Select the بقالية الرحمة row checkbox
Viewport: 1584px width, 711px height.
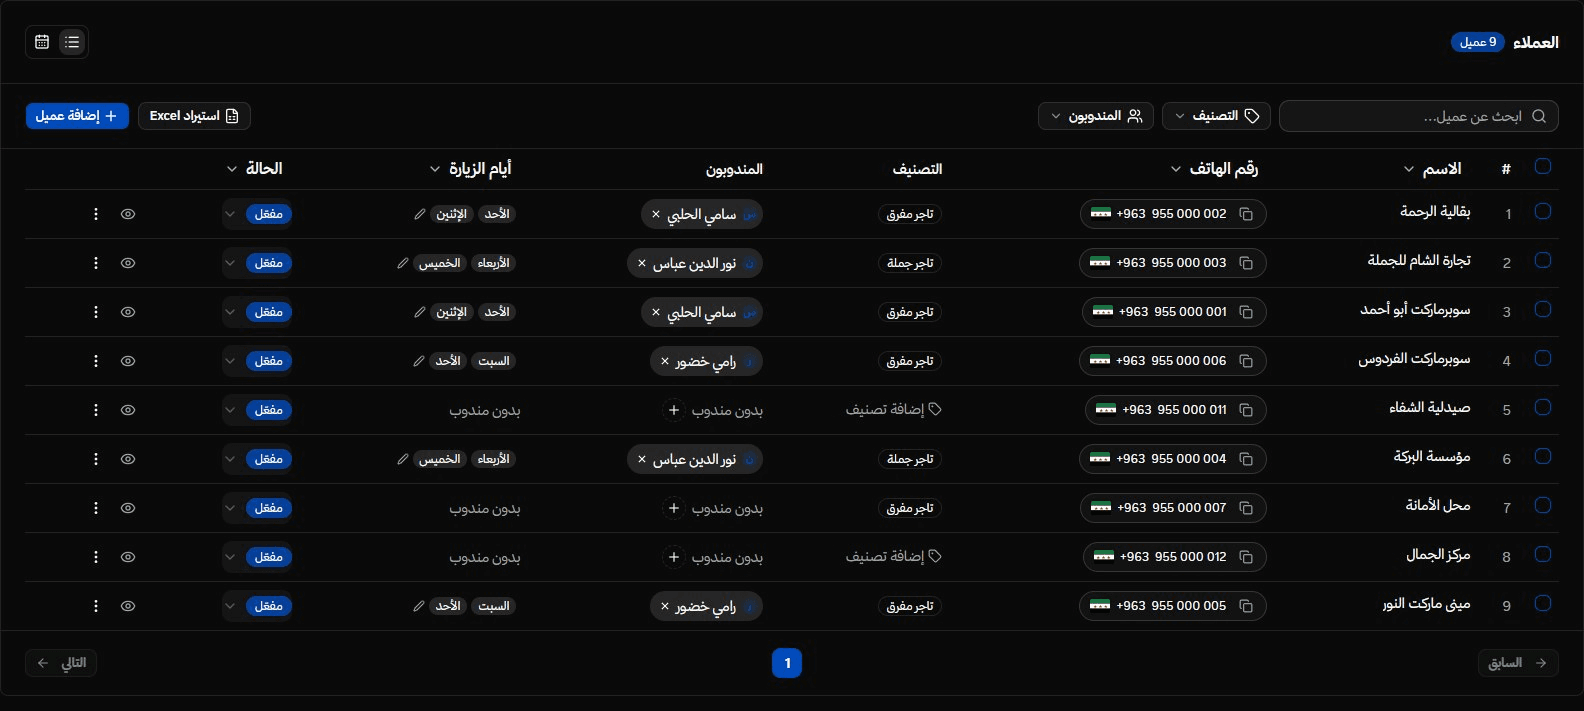1543,211
